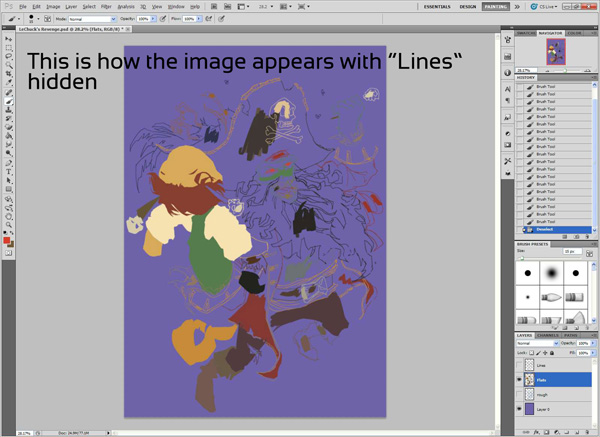Select the Eyedropper tool
600x437 pixels.
(x=8, y=82)
